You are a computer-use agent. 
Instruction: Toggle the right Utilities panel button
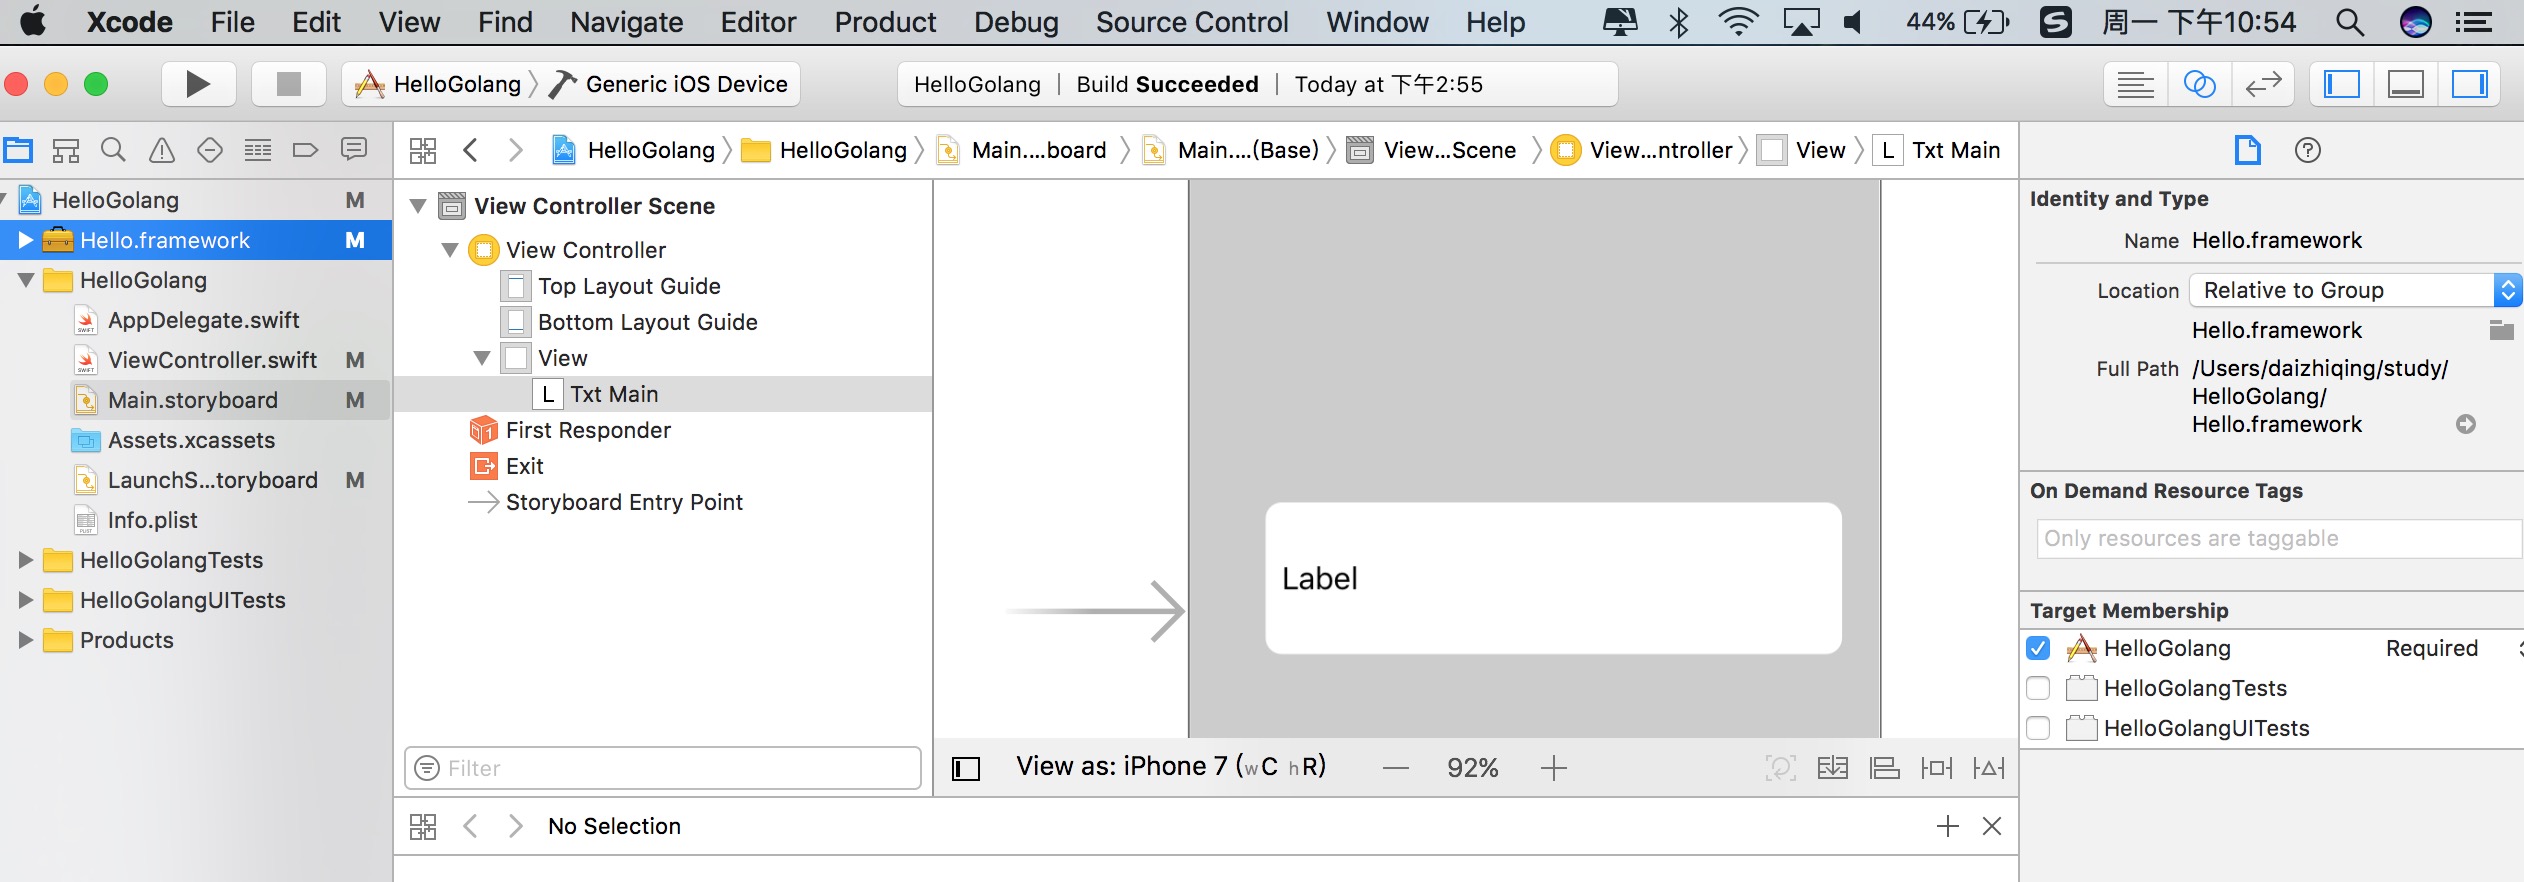2469,85
